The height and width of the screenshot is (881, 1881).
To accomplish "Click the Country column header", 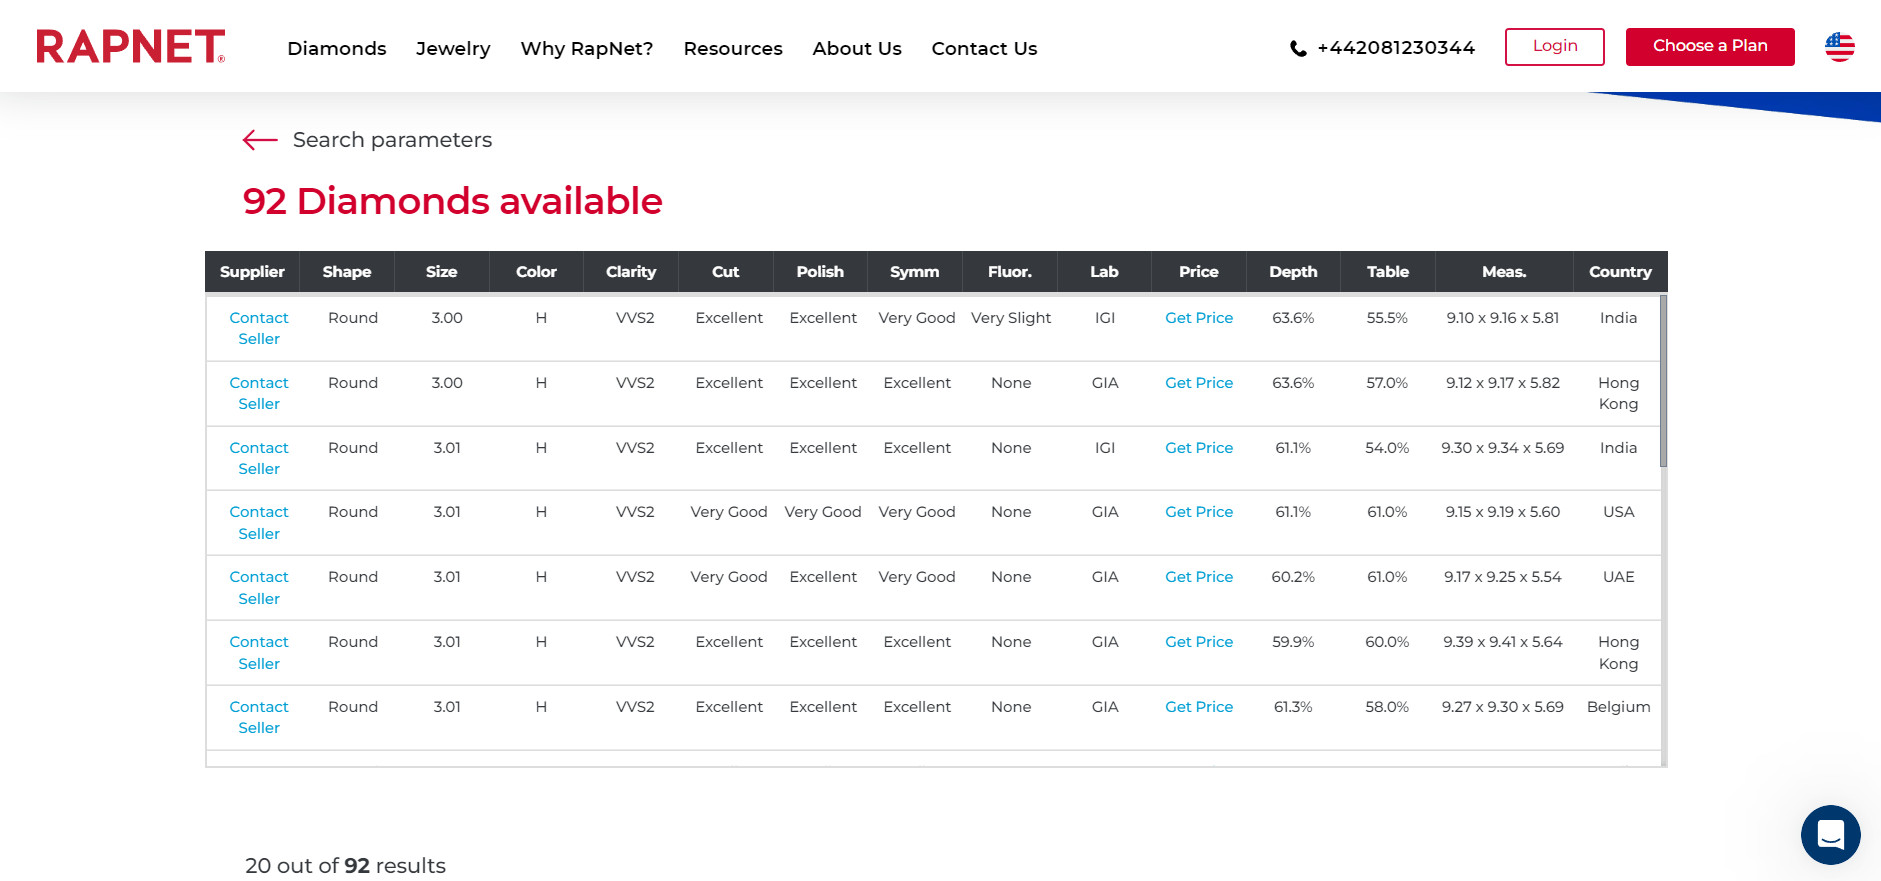I will coord(1620,272).
